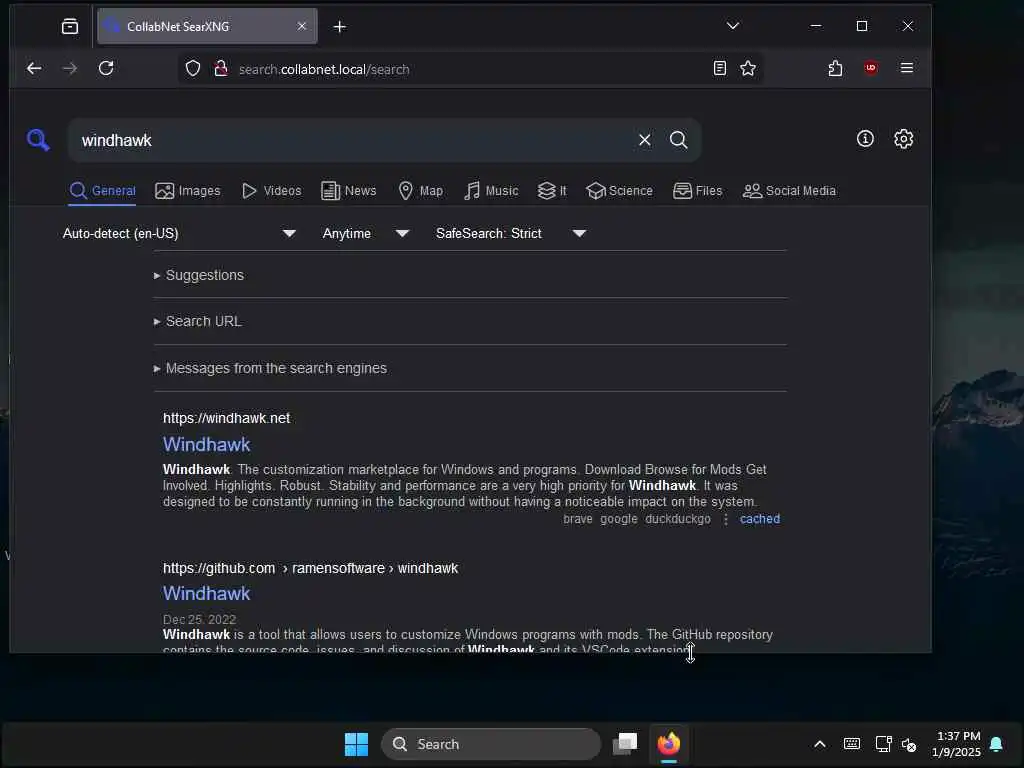Open the taskbar clock showing 1:37 PM

[x=957, y=744]
